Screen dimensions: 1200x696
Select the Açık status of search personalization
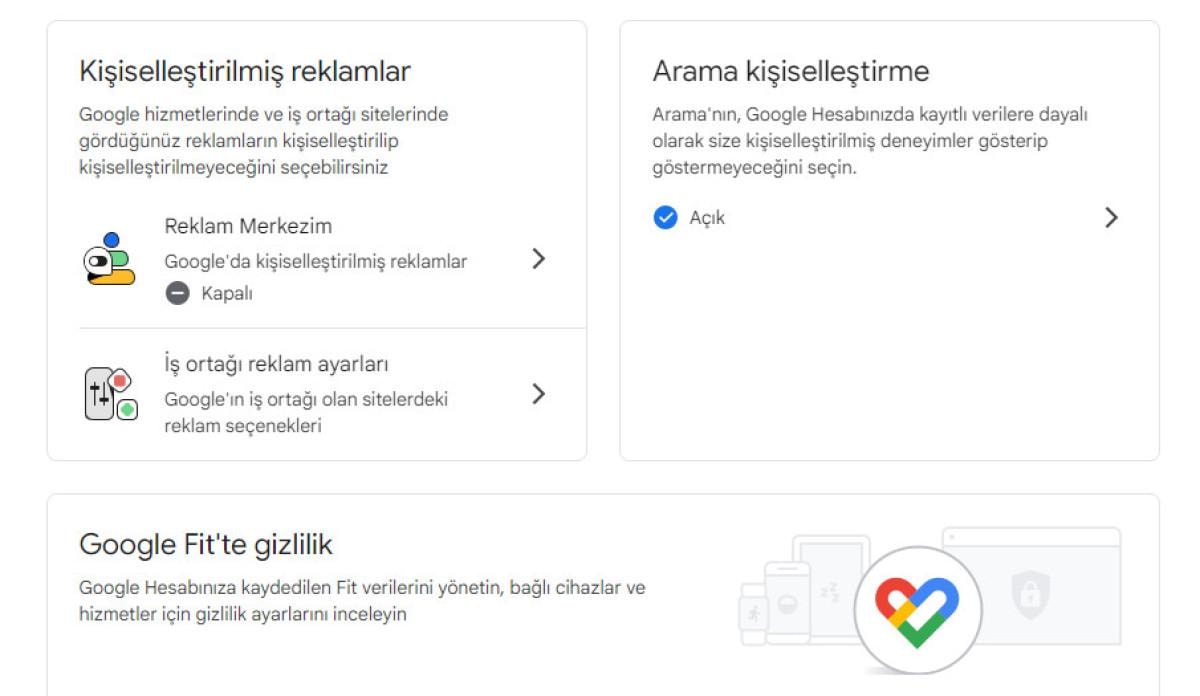click(707, 217)
